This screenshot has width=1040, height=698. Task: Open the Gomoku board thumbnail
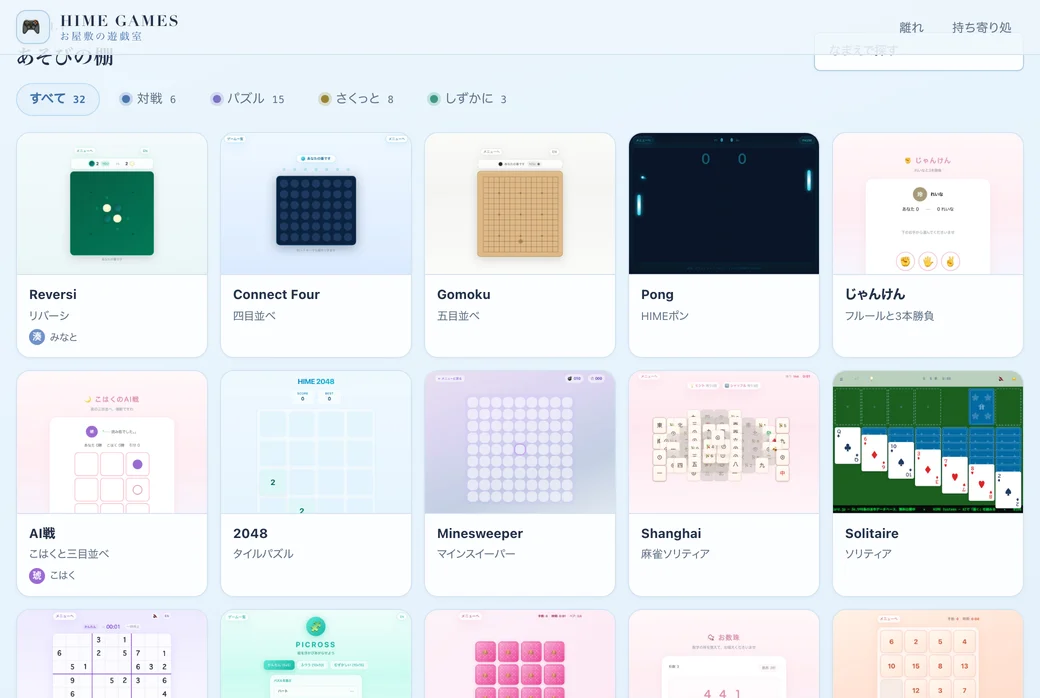(520, 204)
